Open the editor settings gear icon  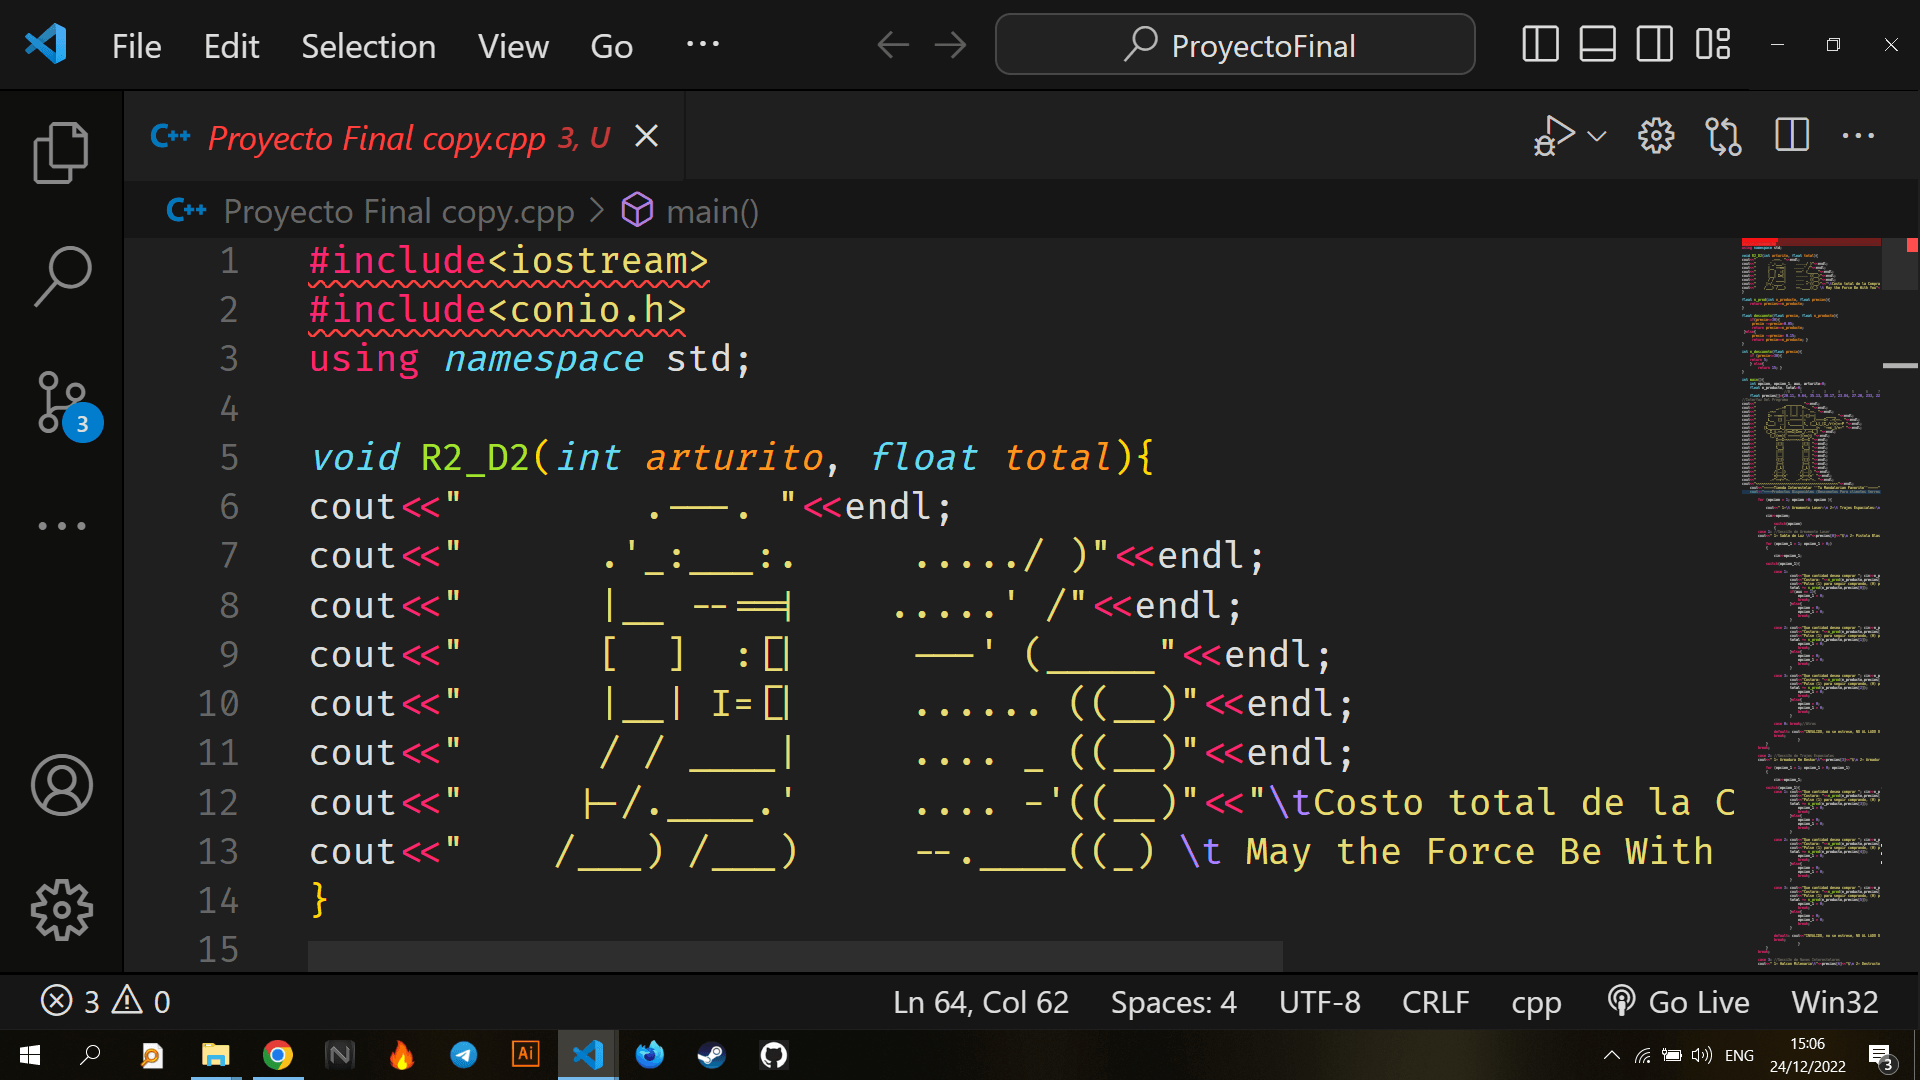pyautogui.click(x=1656, y=136)
